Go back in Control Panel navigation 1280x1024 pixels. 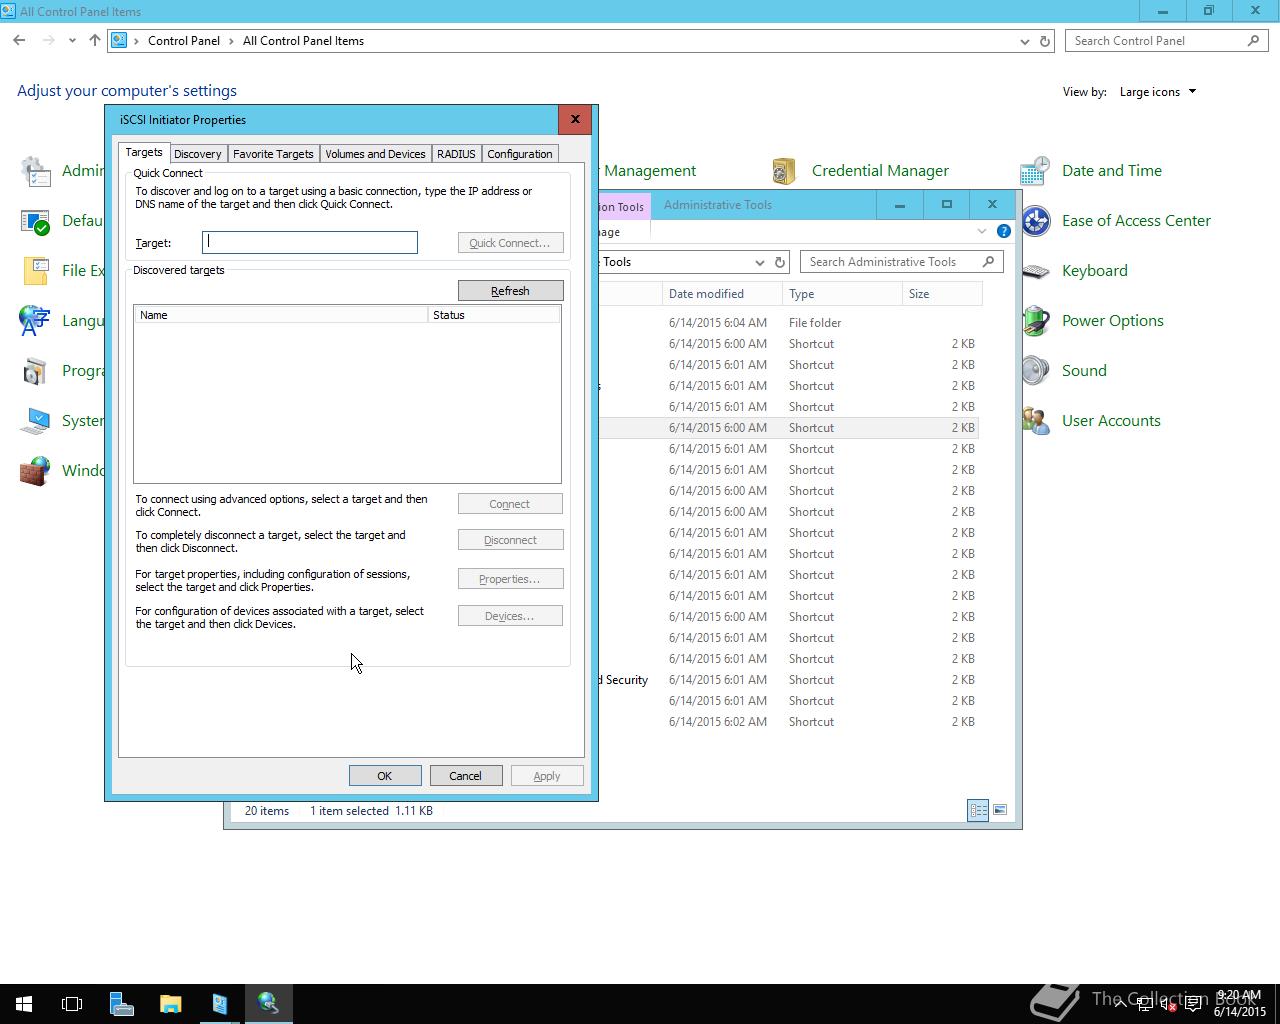(19, 41)
